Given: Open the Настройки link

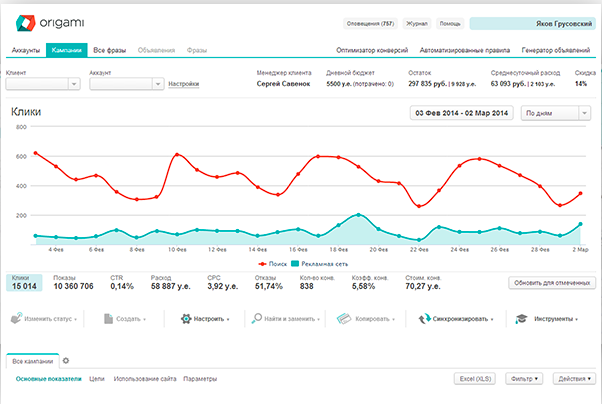Looking at the screenshot, I should click(184, 85).
